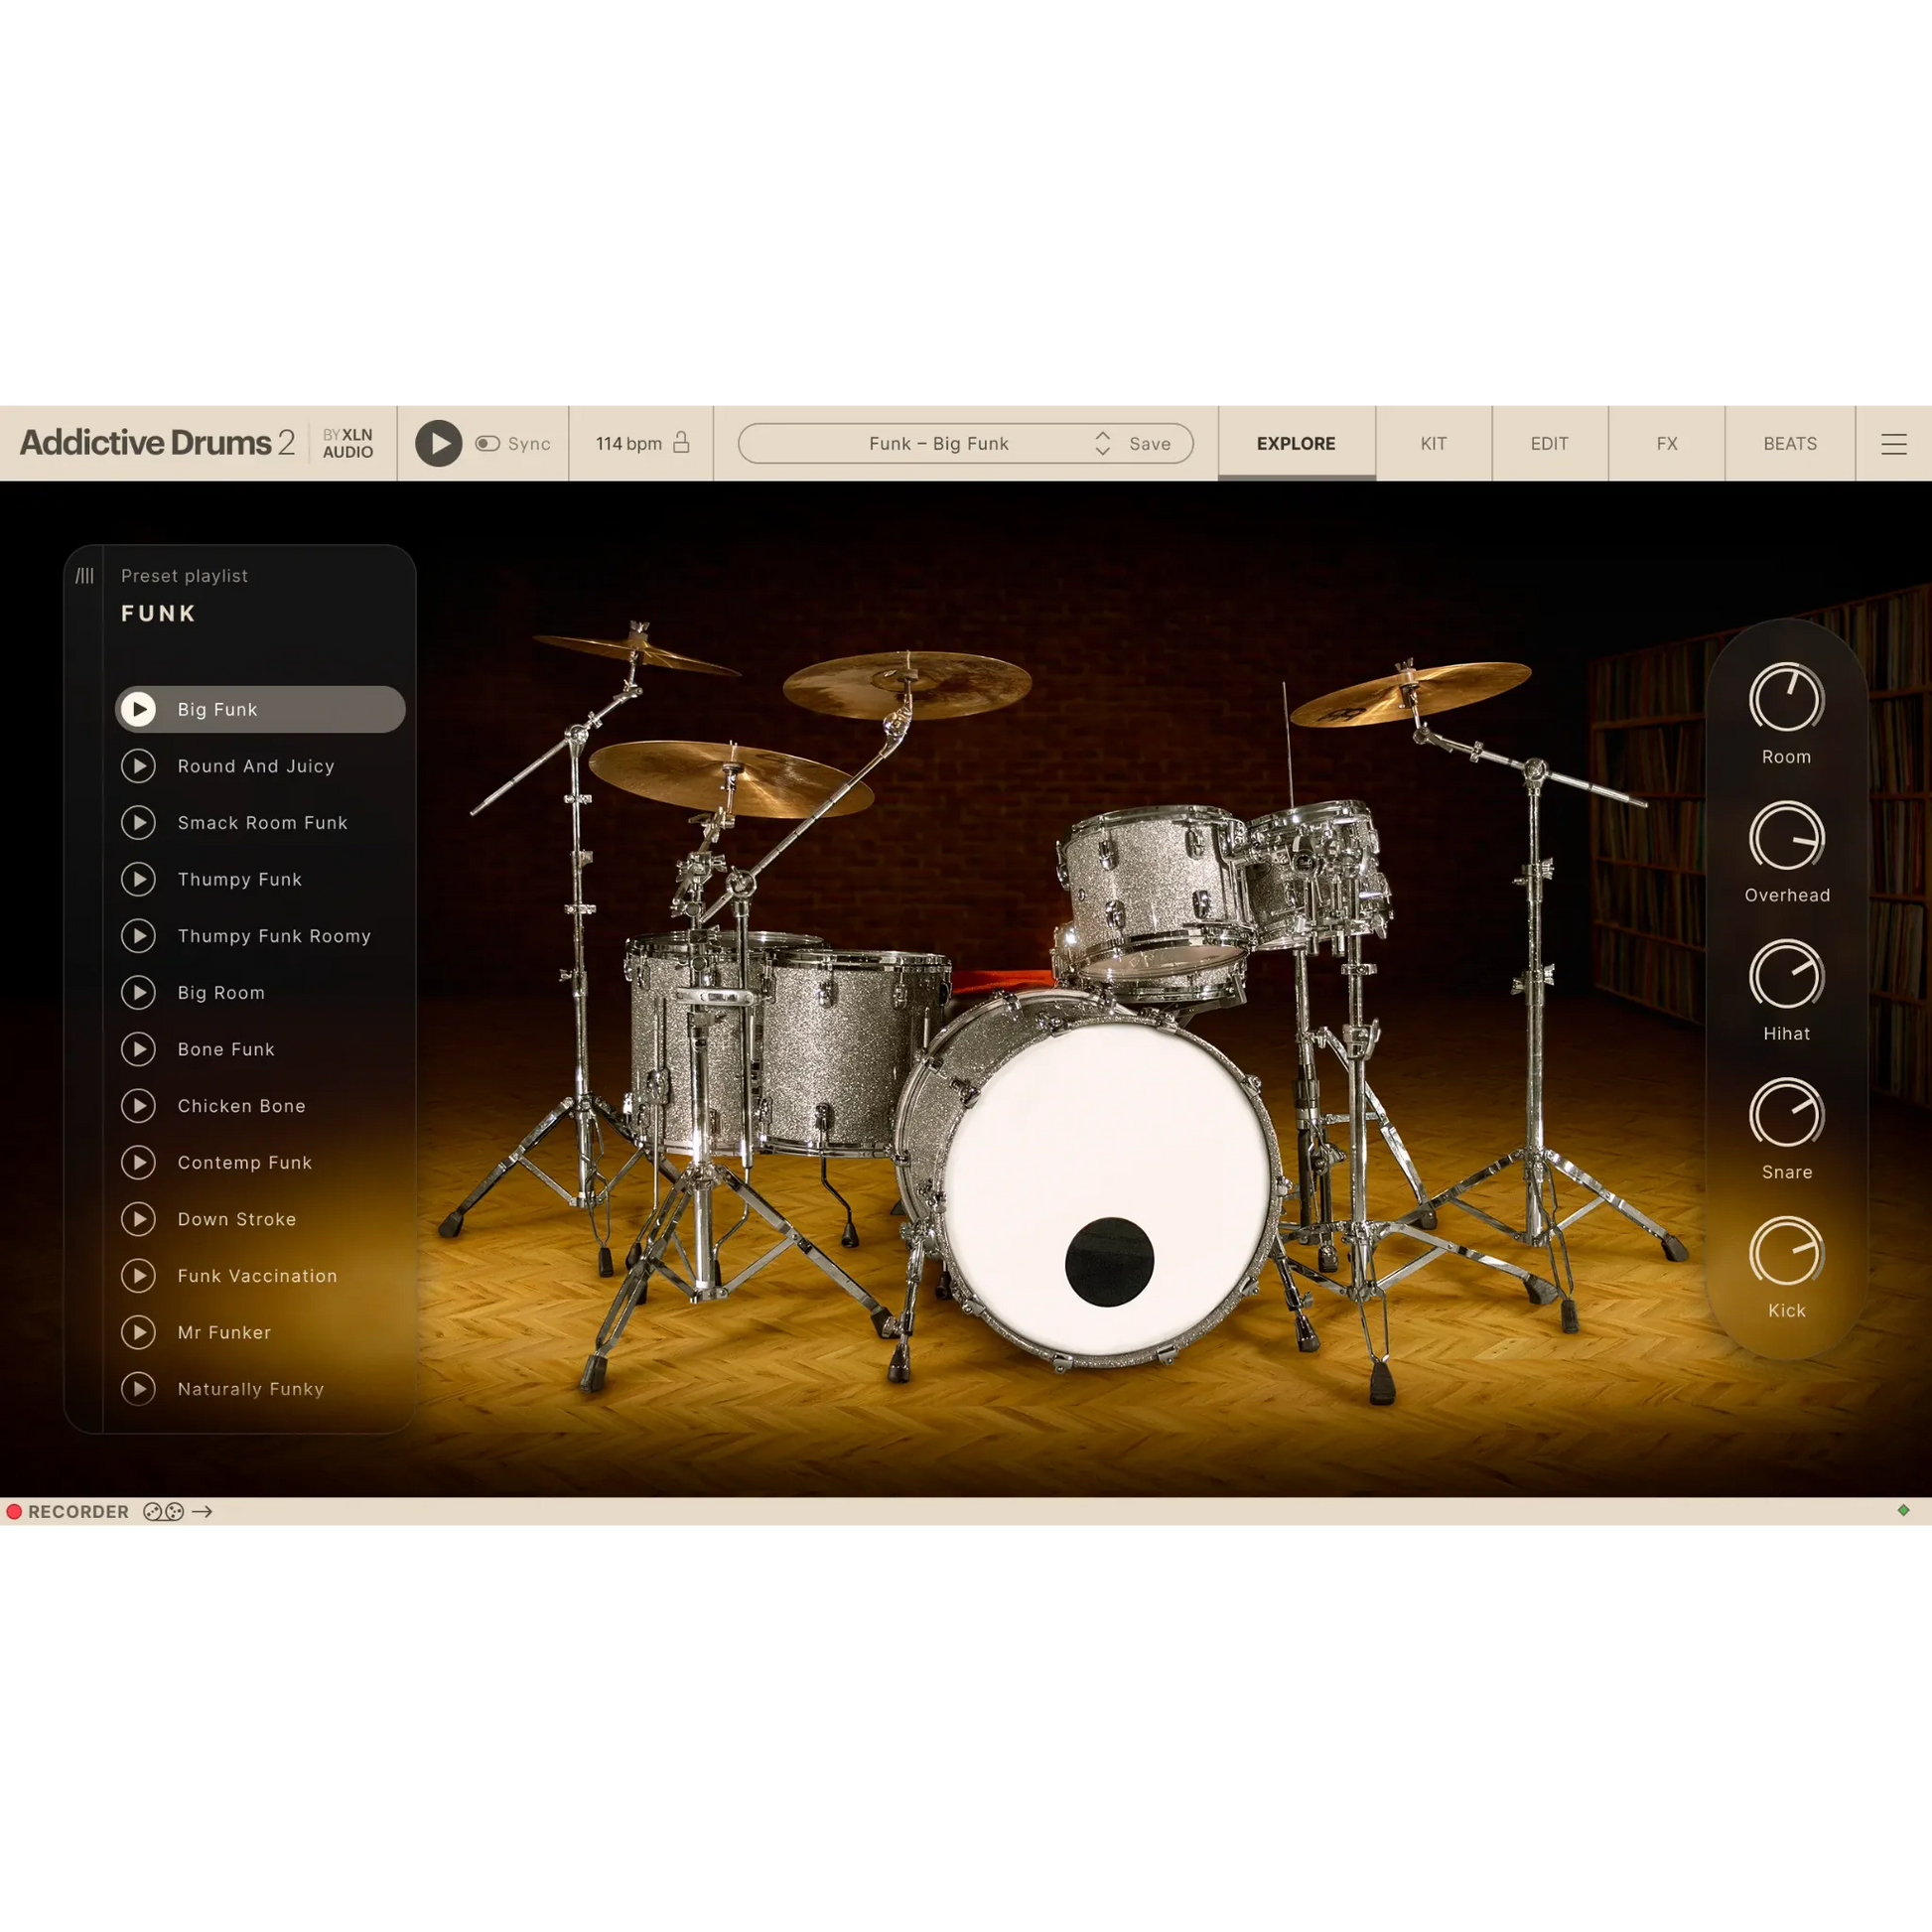
Task: Click the recorder tape reels icon
Action: [x=163, y=1511]
